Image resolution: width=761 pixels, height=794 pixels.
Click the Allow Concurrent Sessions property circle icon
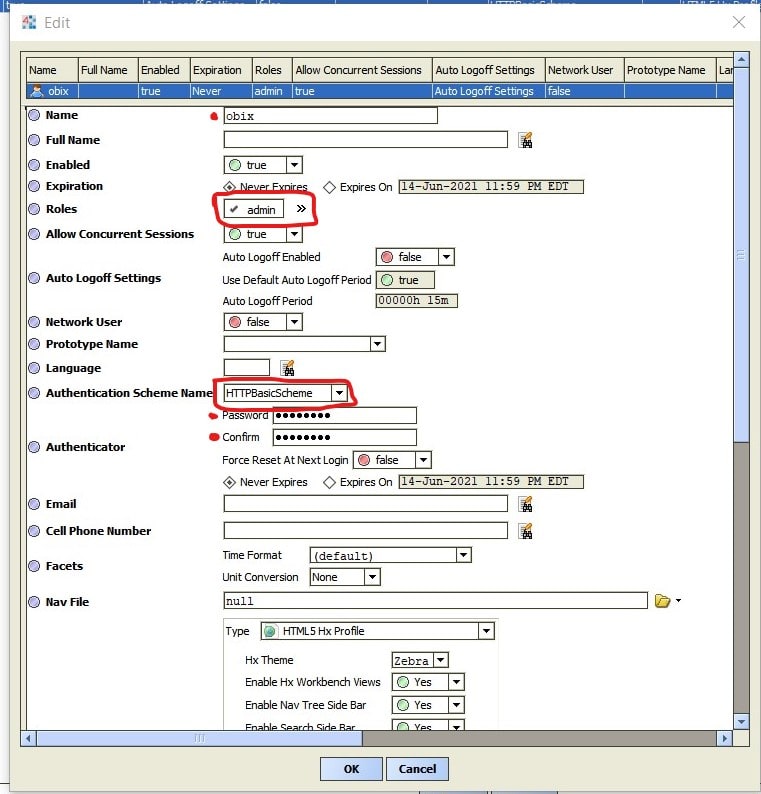click(34, 234)
